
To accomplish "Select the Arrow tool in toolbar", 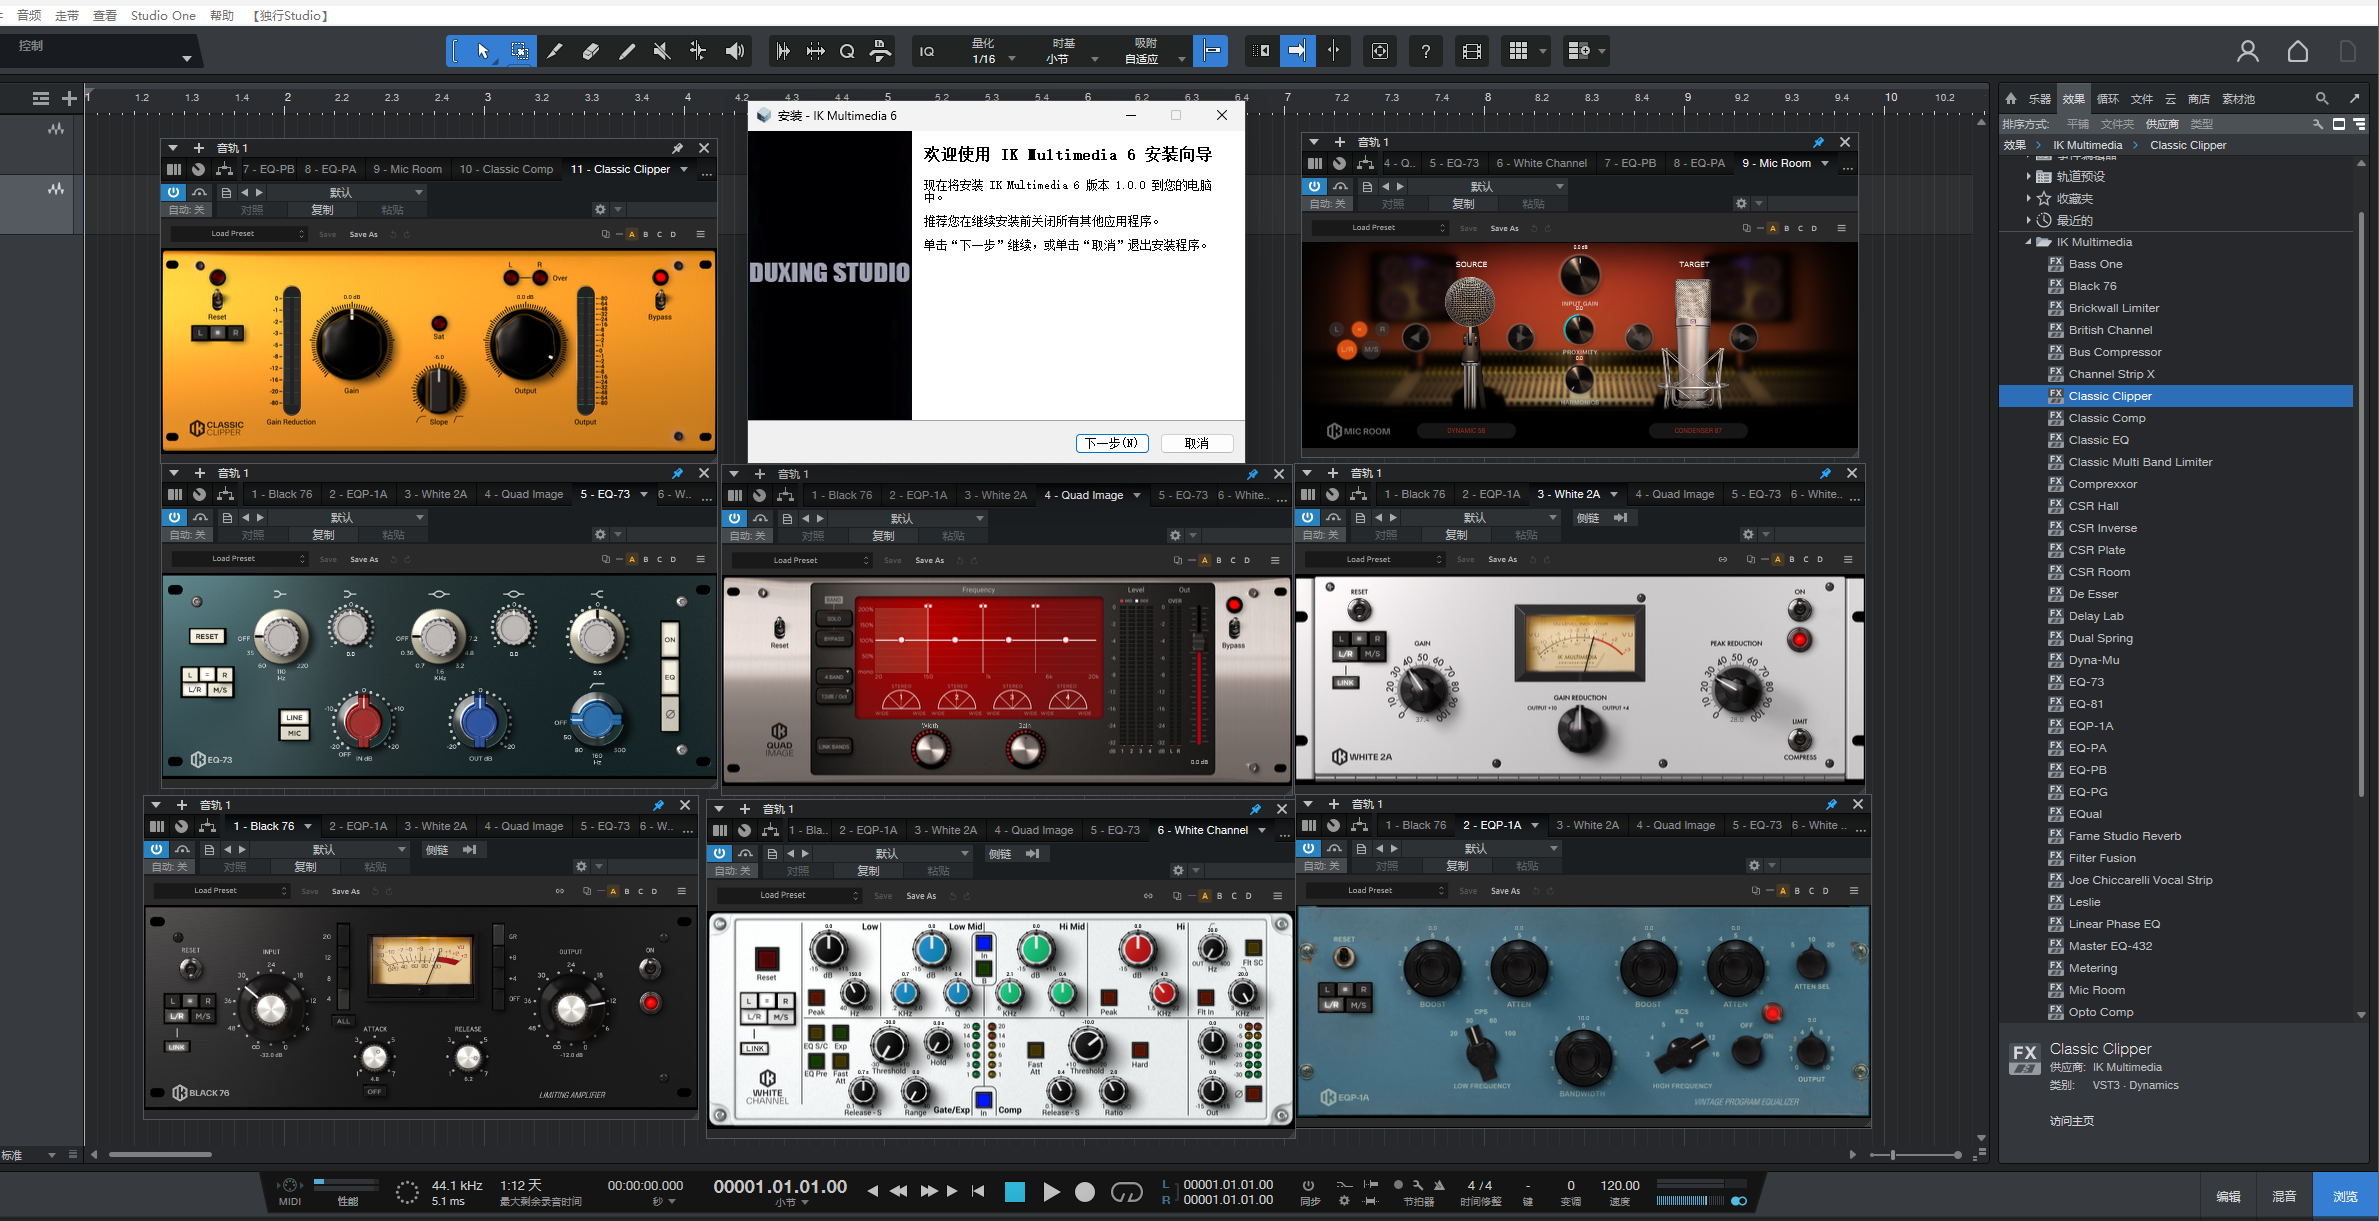I will click(x=483, y=51).
